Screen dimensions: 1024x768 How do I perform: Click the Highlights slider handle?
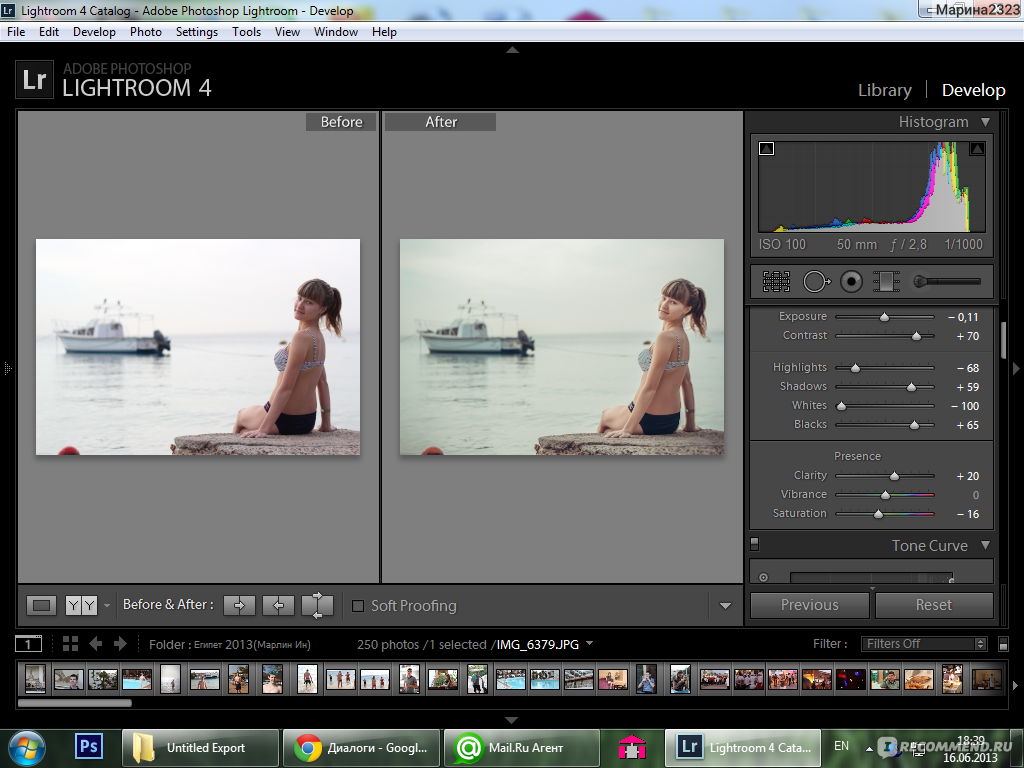click(856, 368)
